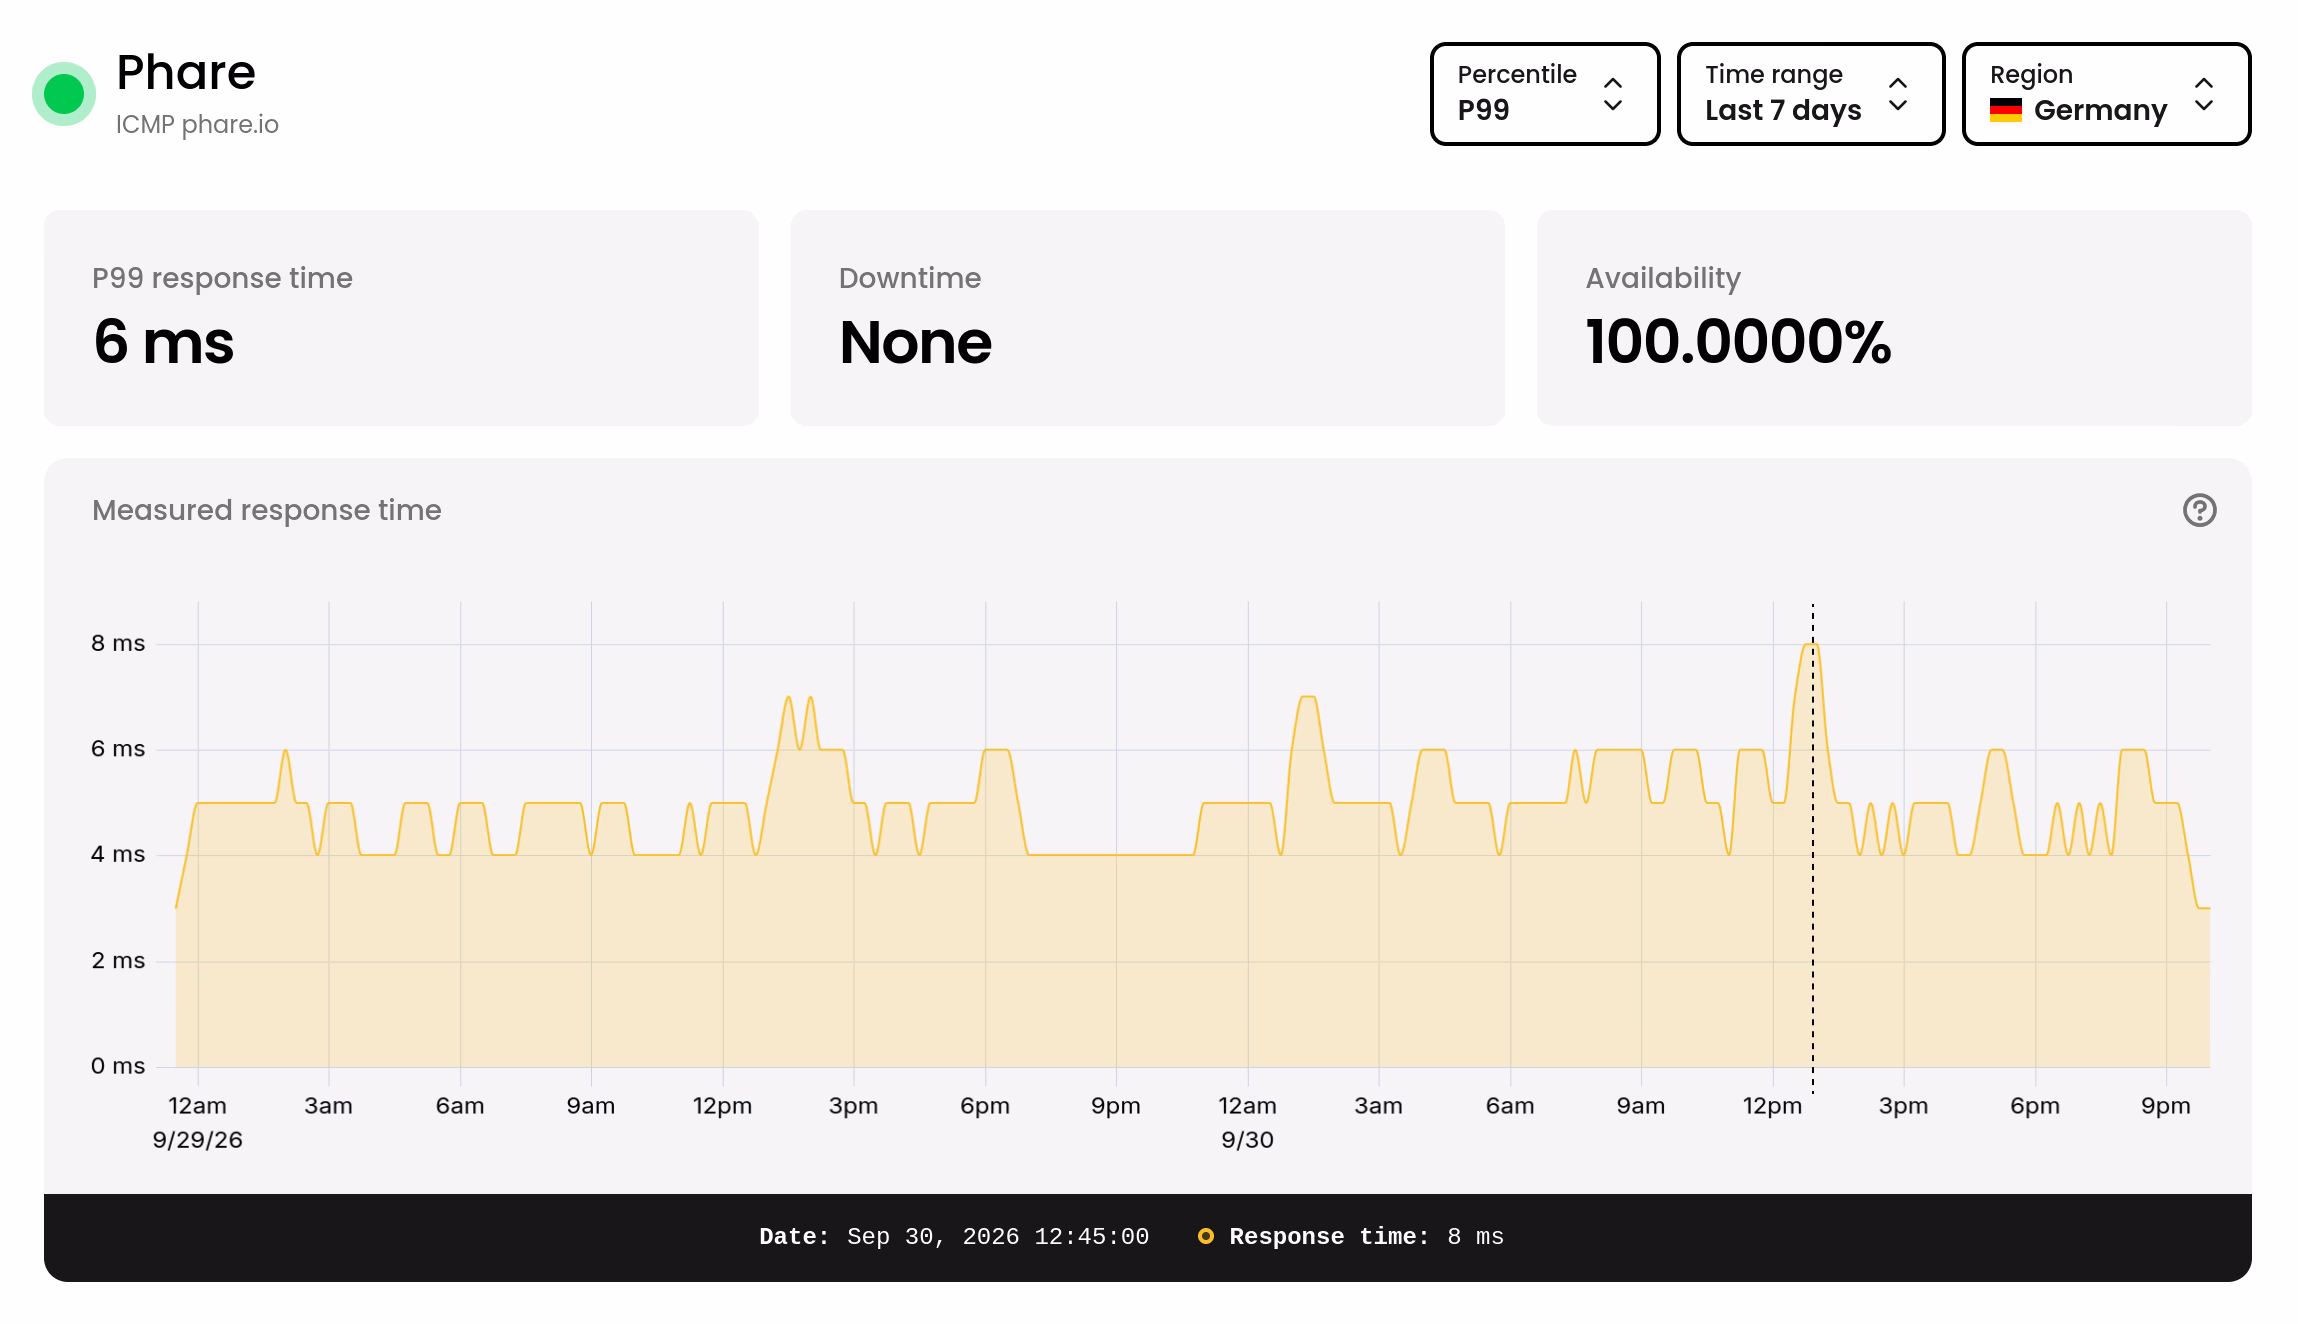Viewport: 2298px width, 1324px height.
Task: Click the 8 ms y-axis label
Action: tap(118, 643)
